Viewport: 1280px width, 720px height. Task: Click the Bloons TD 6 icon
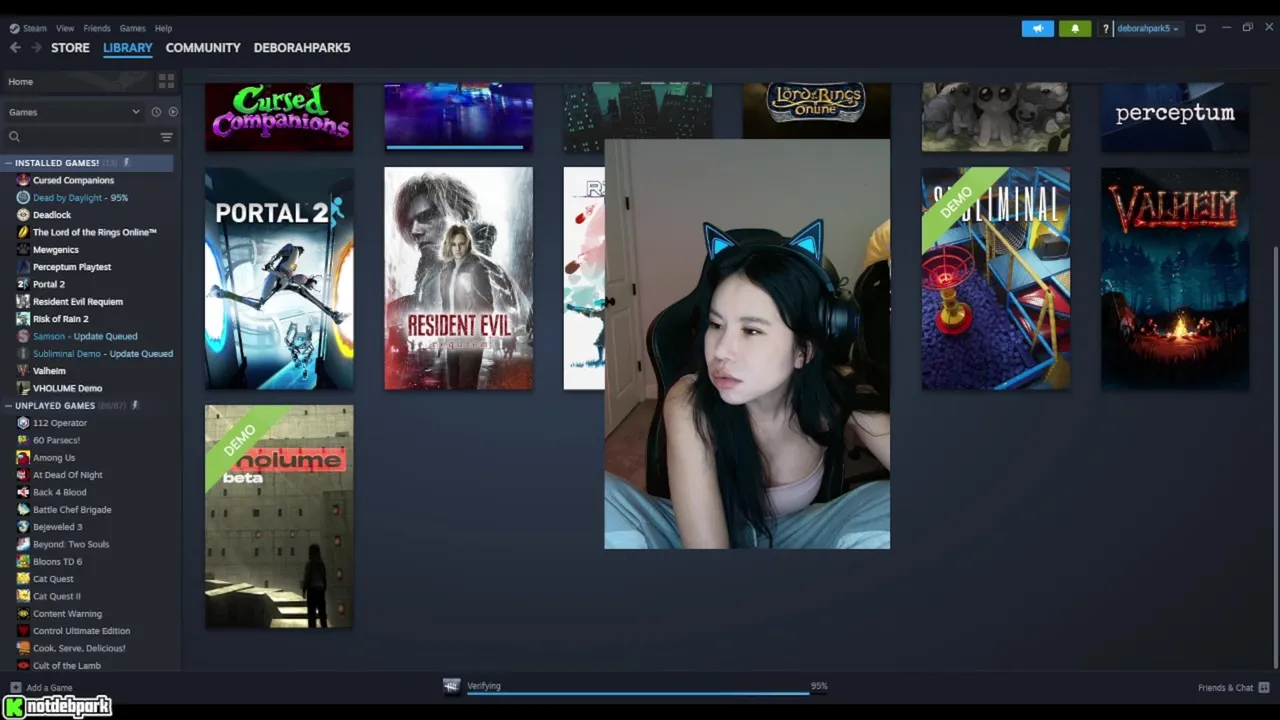coord(23,562)
